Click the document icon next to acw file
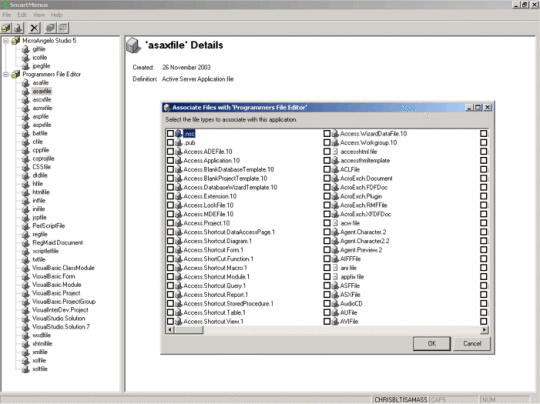 (x=335, y=223)
